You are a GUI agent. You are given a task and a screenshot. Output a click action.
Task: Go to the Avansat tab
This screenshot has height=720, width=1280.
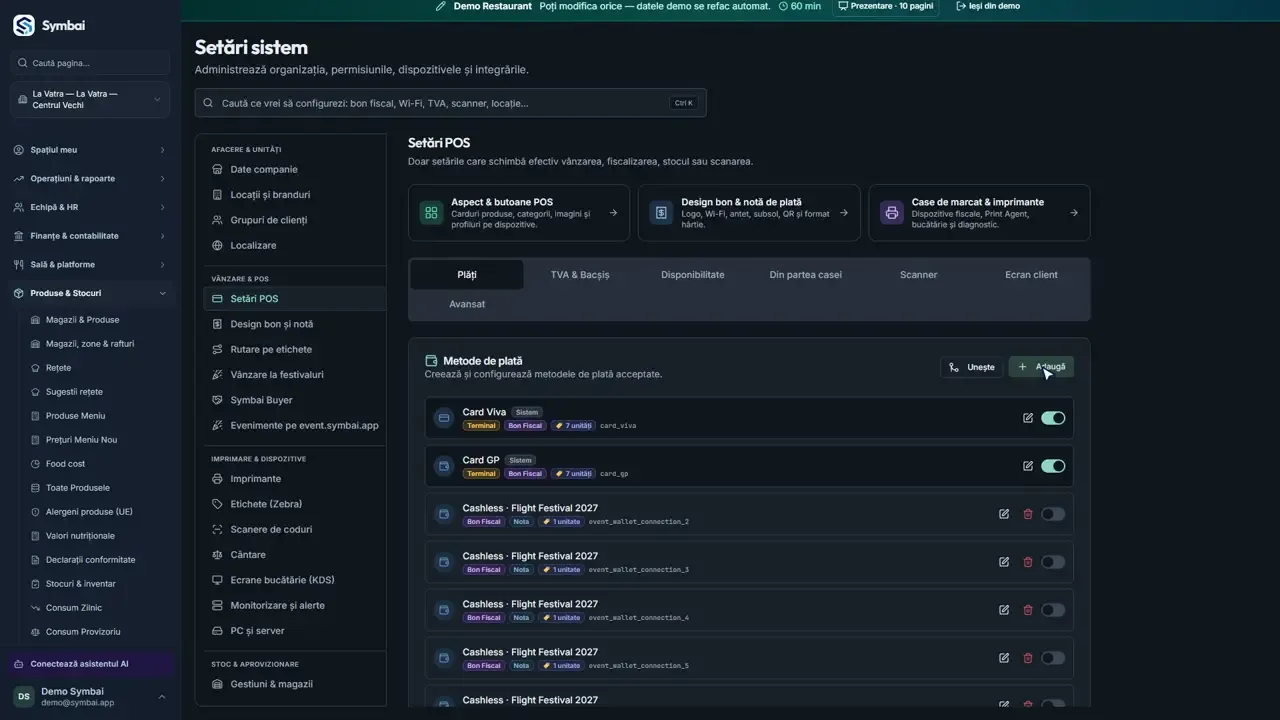[x=467, y=304]
